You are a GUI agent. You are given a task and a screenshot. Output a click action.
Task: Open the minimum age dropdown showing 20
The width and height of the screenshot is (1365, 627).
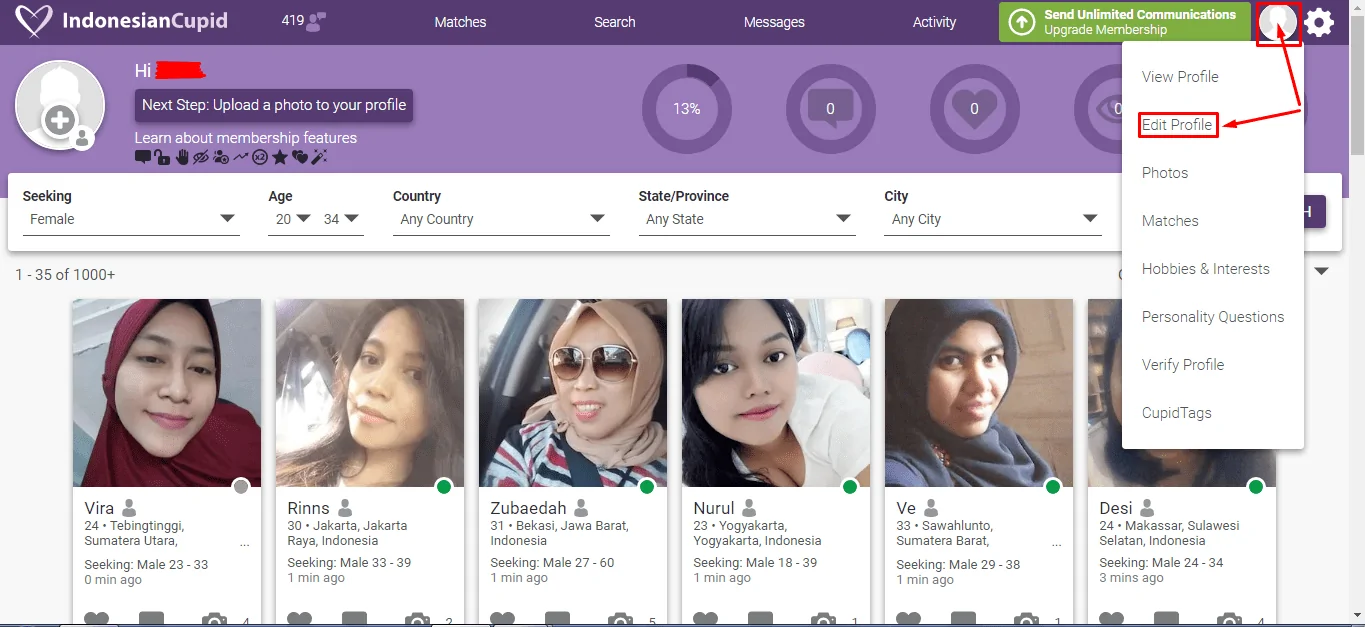click(291, 219)
